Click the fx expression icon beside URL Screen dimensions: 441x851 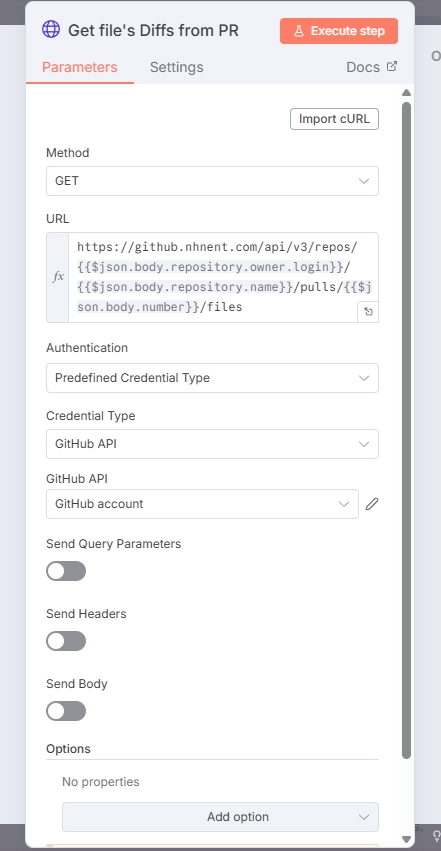point(57,277)
